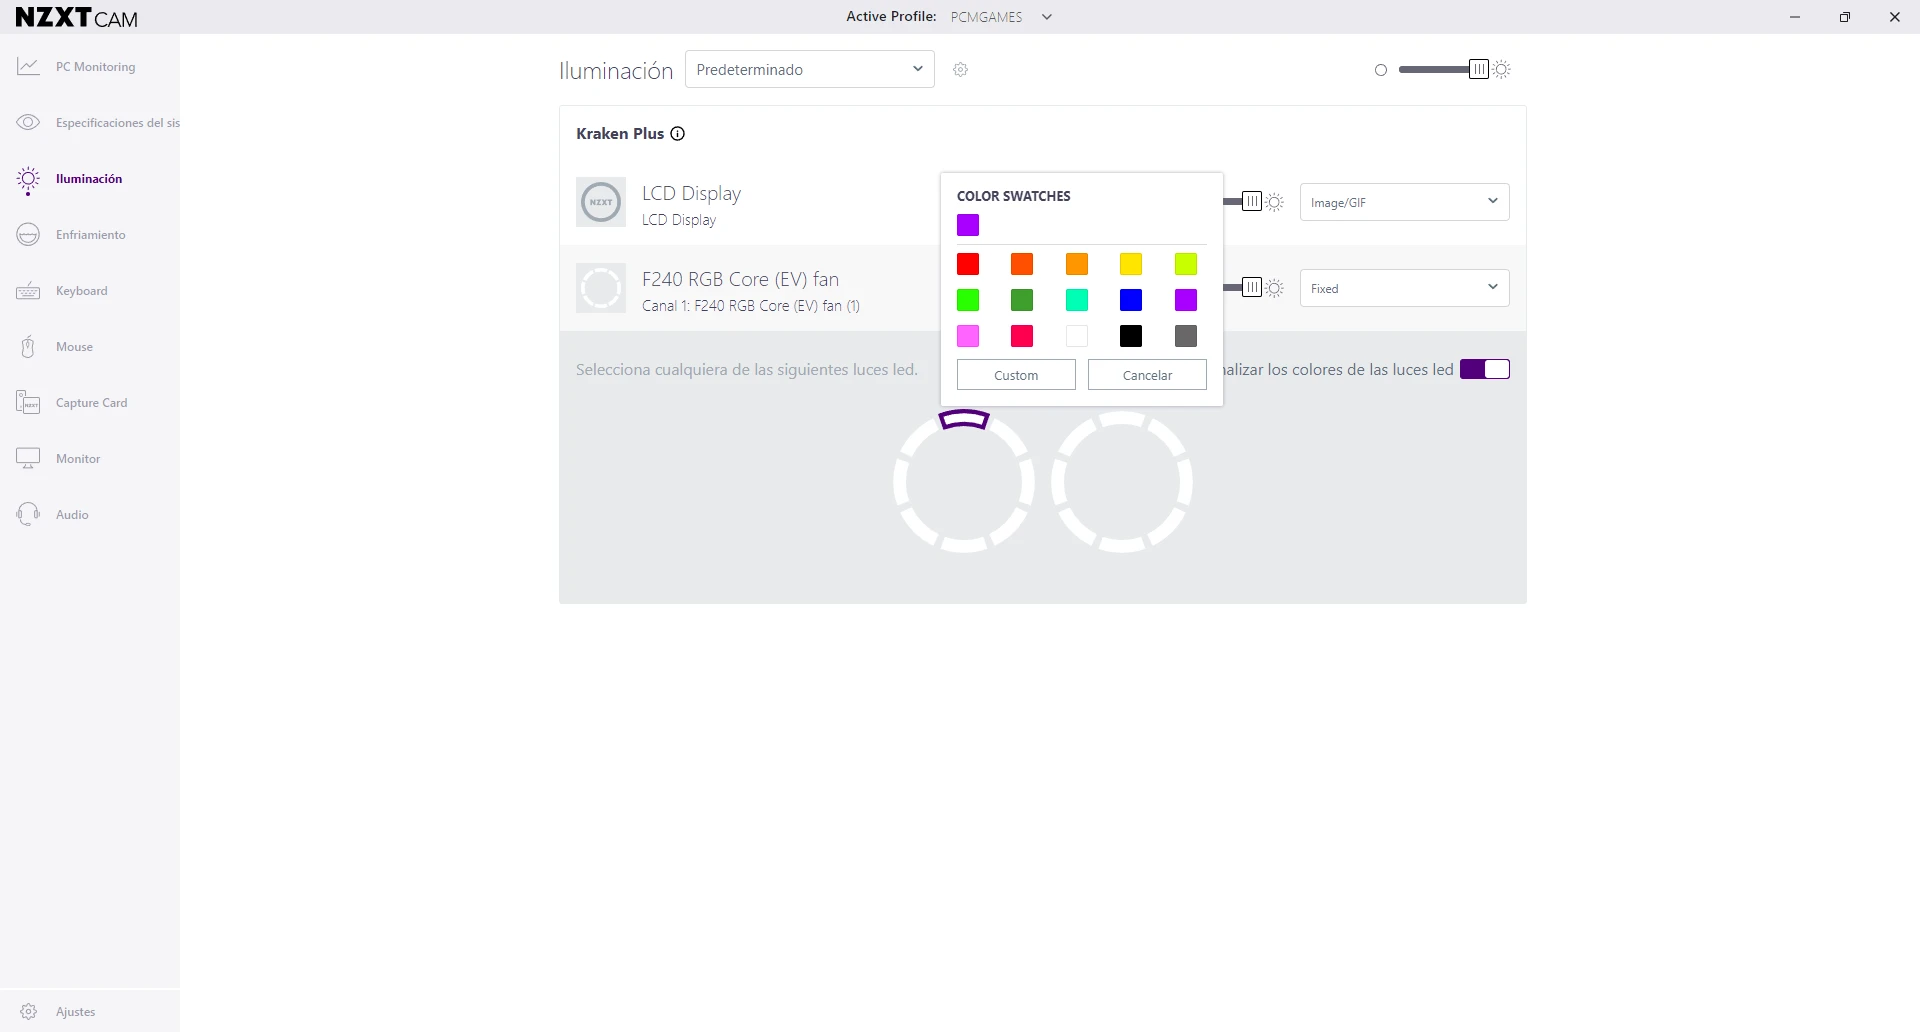This screenshot has width=1920, height=1032.
Task: Pick the white color swatch
Action: pos(1077,336)
